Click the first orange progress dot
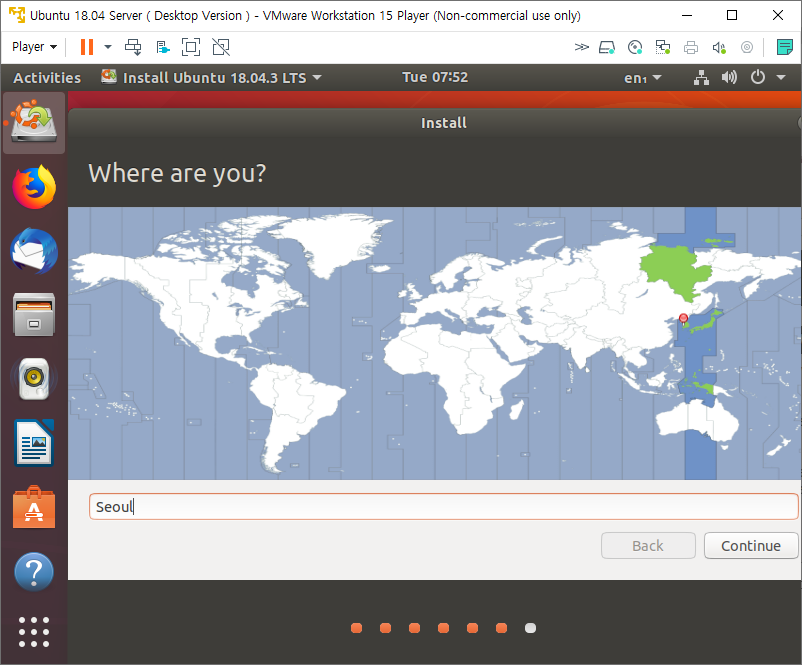Screen dimensions: 802x665 [357, 628]
